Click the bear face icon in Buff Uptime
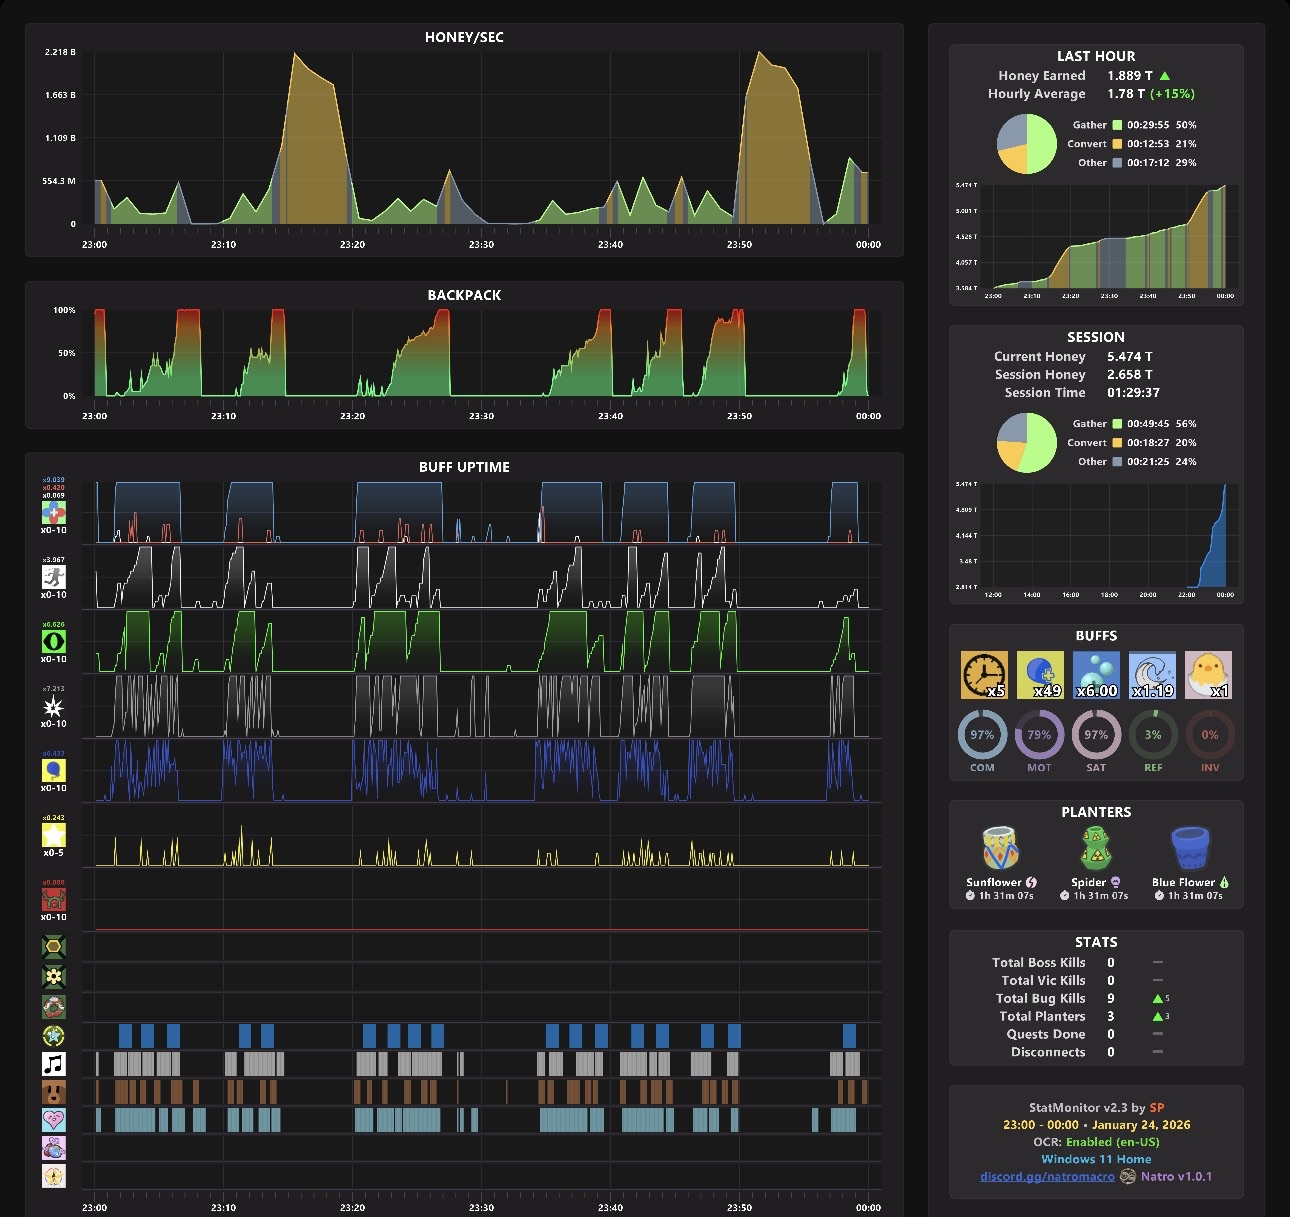Screen dimensions: 1290x1217 54,1092
